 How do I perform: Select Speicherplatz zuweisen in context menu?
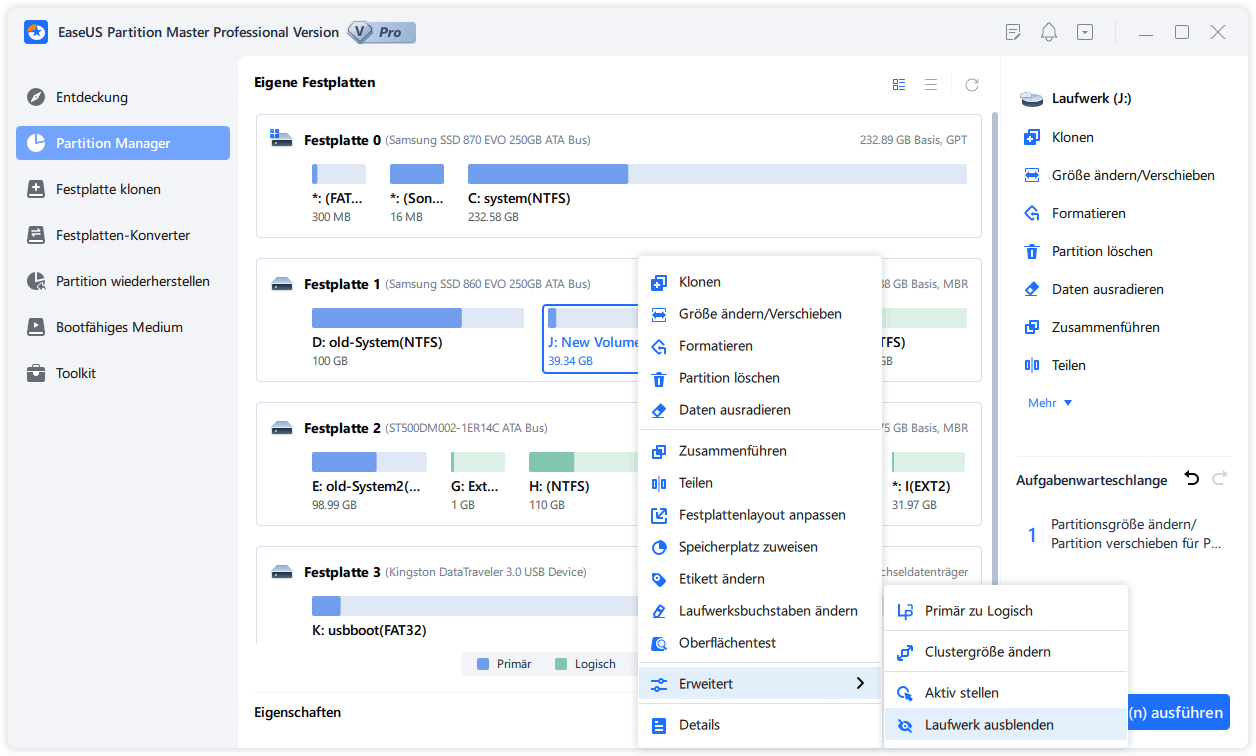click(x=759, y=547)
